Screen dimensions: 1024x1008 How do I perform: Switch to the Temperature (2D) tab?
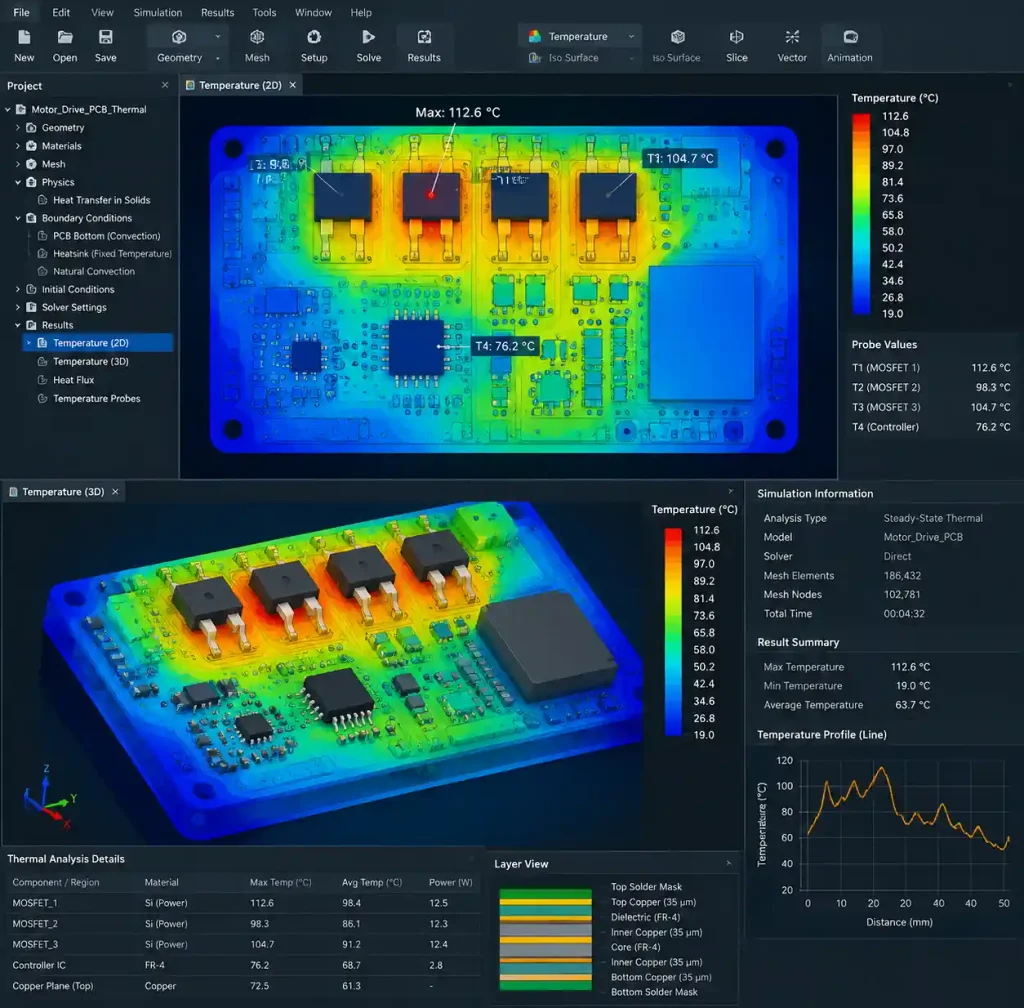coord(240,86)
